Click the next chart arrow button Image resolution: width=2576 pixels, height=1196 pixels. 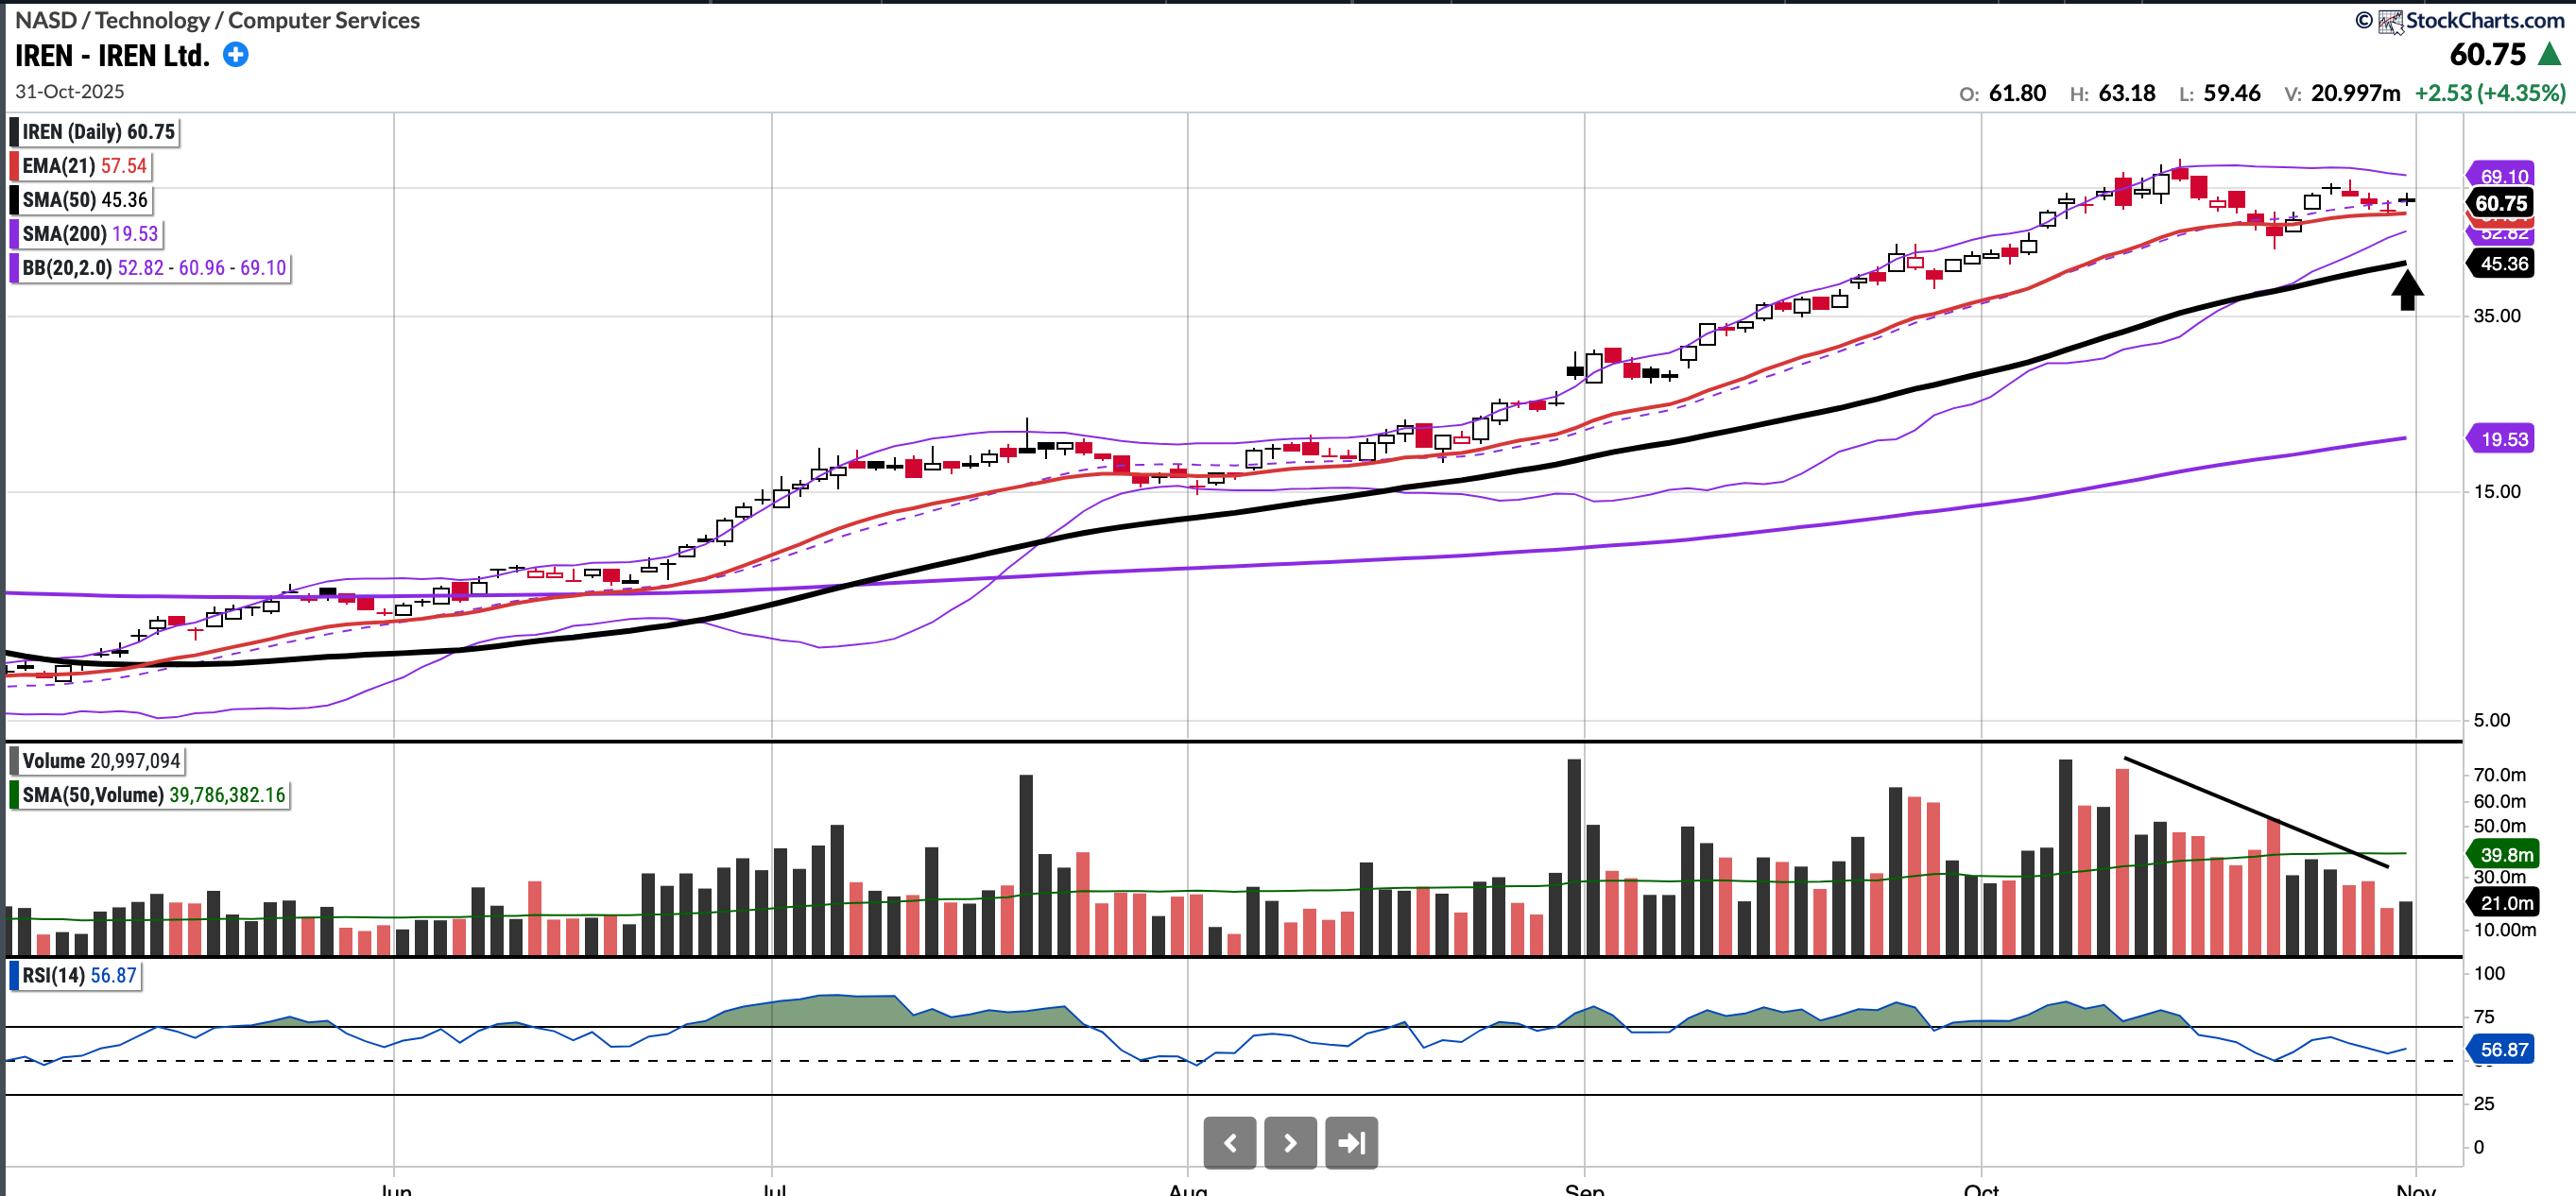(x=1290, y=1142)
